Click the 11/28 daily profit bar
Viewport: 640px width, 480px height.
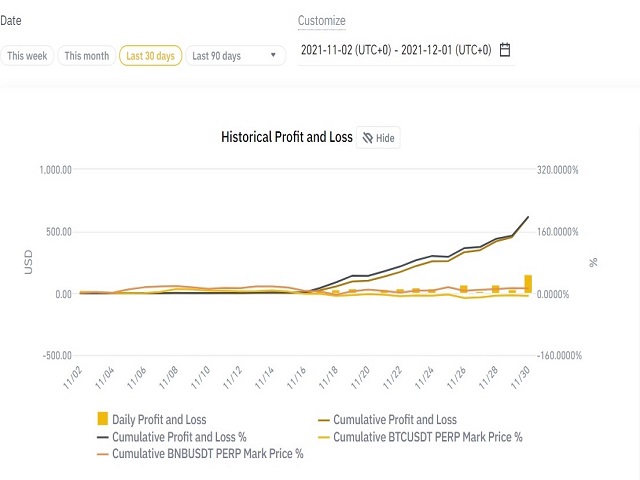point(496,289)
